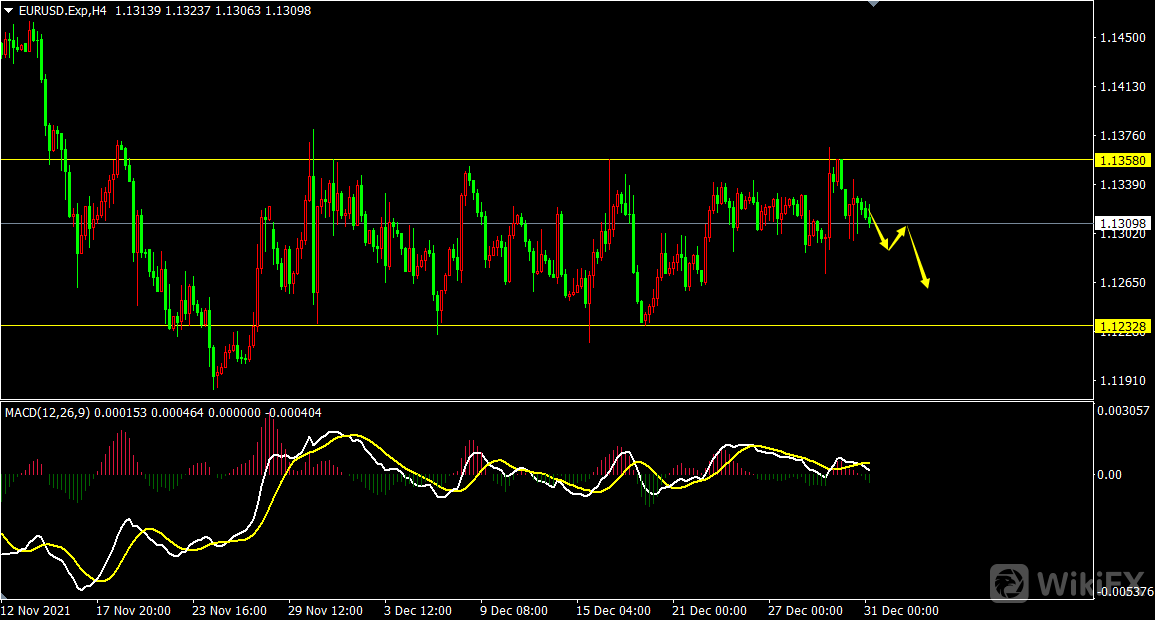Select the 1.12328 yellow price level label

[x=1124, y=326]
